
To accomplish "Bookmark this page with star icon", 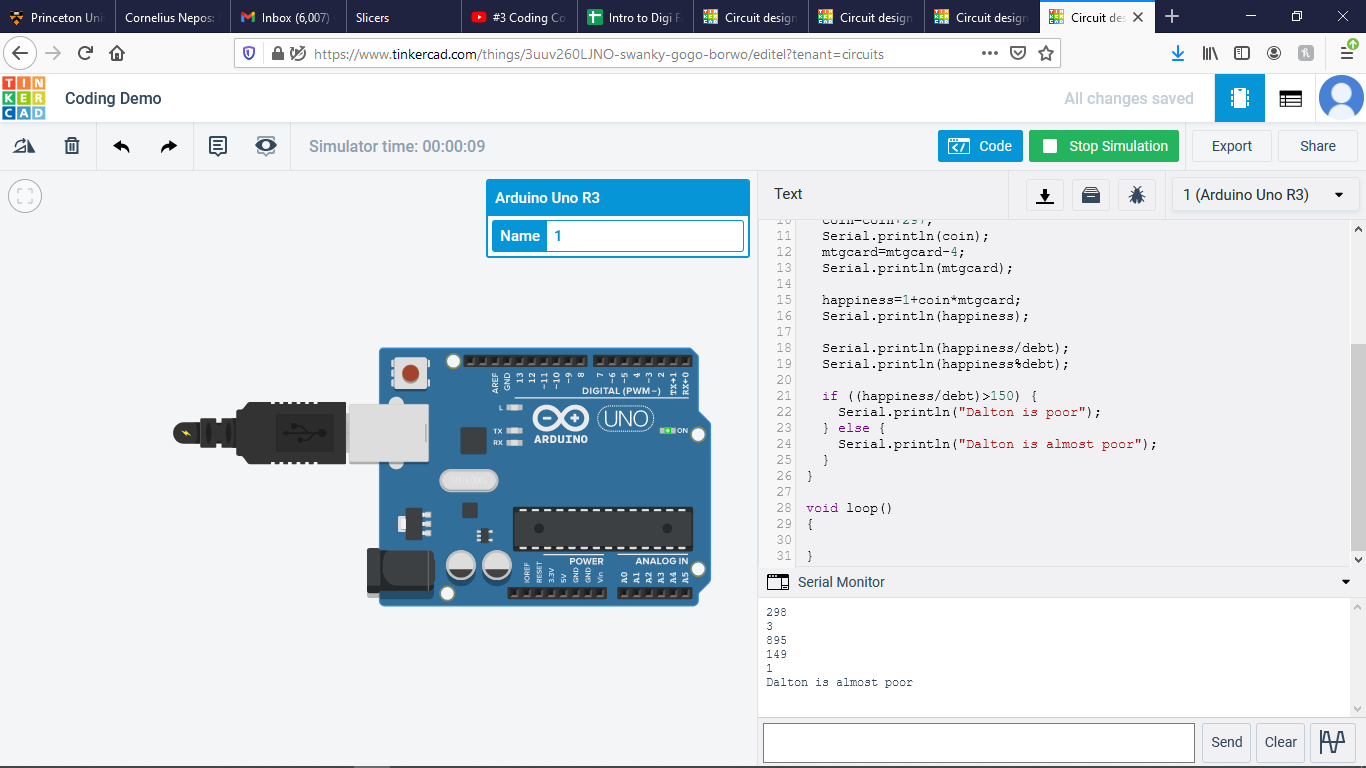I will tap(1046, 54).
